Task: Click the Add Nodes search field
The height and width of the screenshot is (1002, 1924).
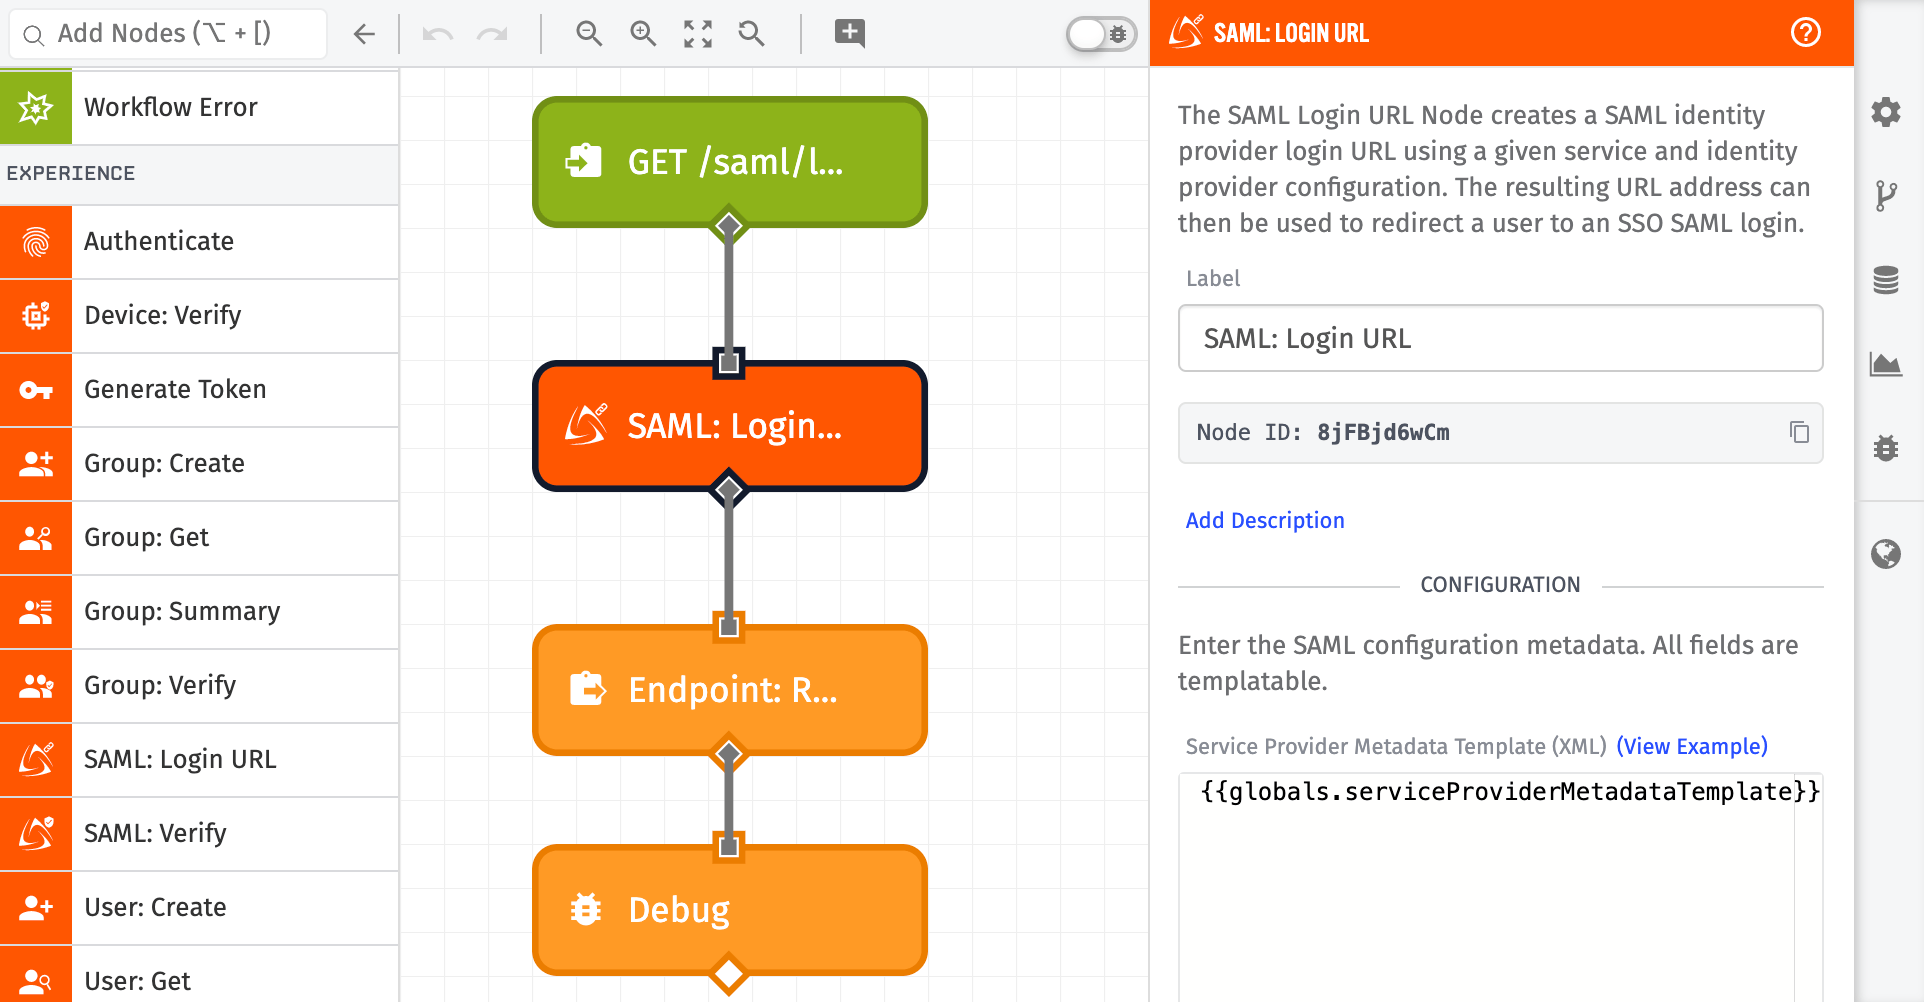Action: point(168,34)
